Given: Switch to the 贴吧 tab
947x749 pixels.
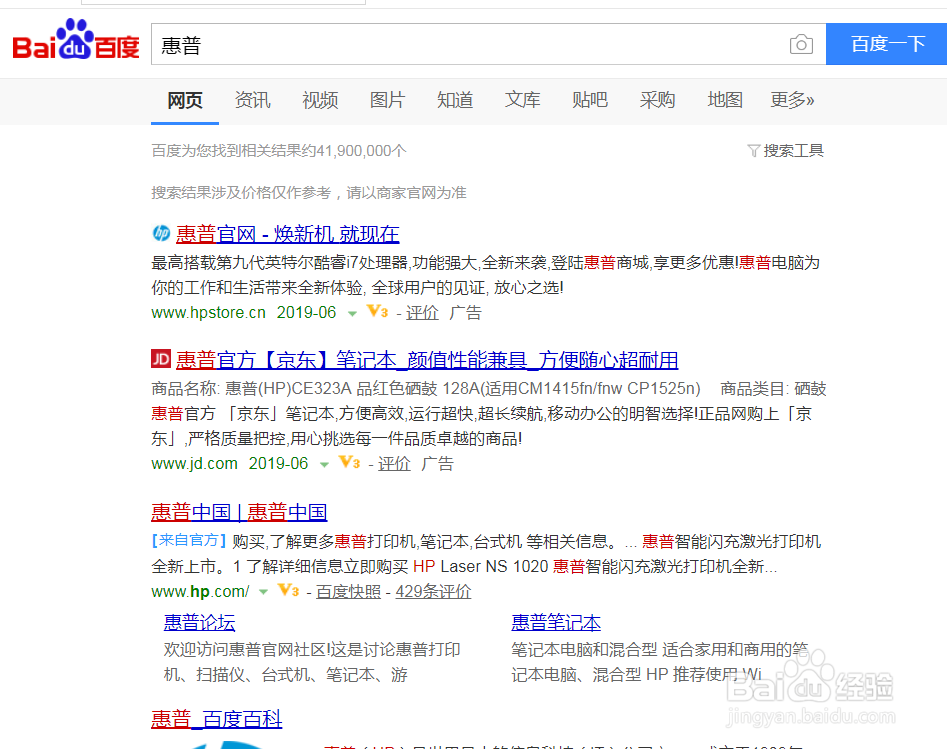Looking at the screenshot, I should (590, 100).
